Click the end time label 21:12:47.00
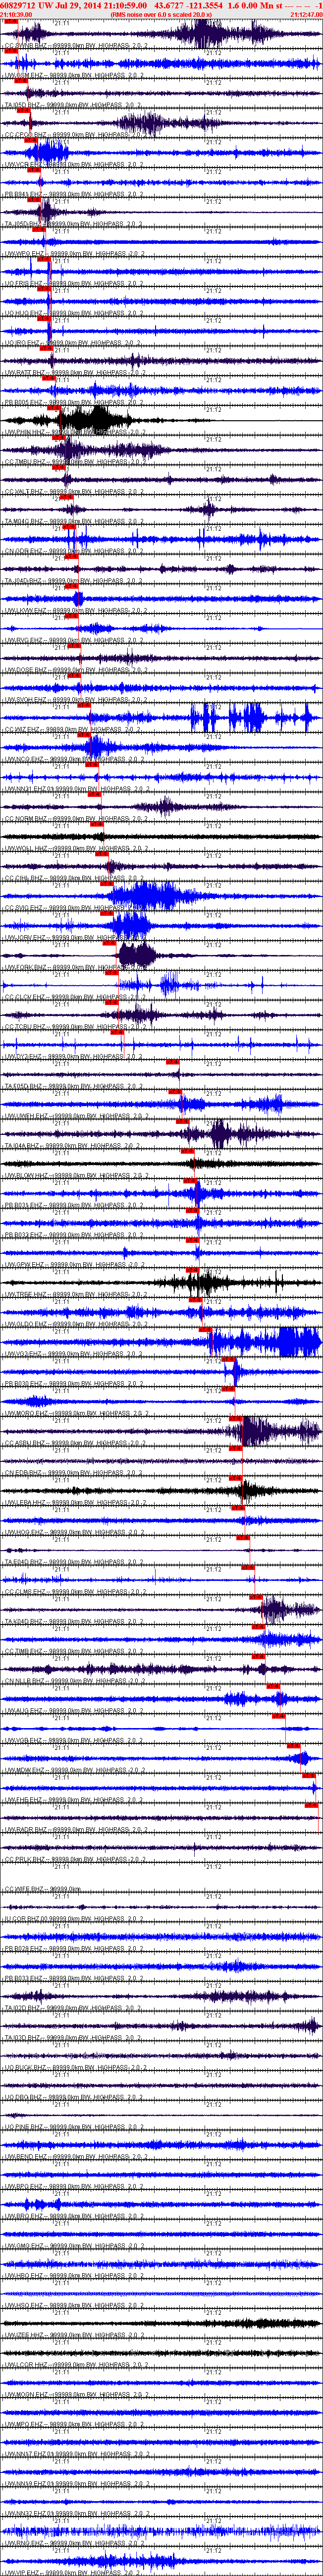This screenshot has height=2576, width=323. (x=306, y=14)
